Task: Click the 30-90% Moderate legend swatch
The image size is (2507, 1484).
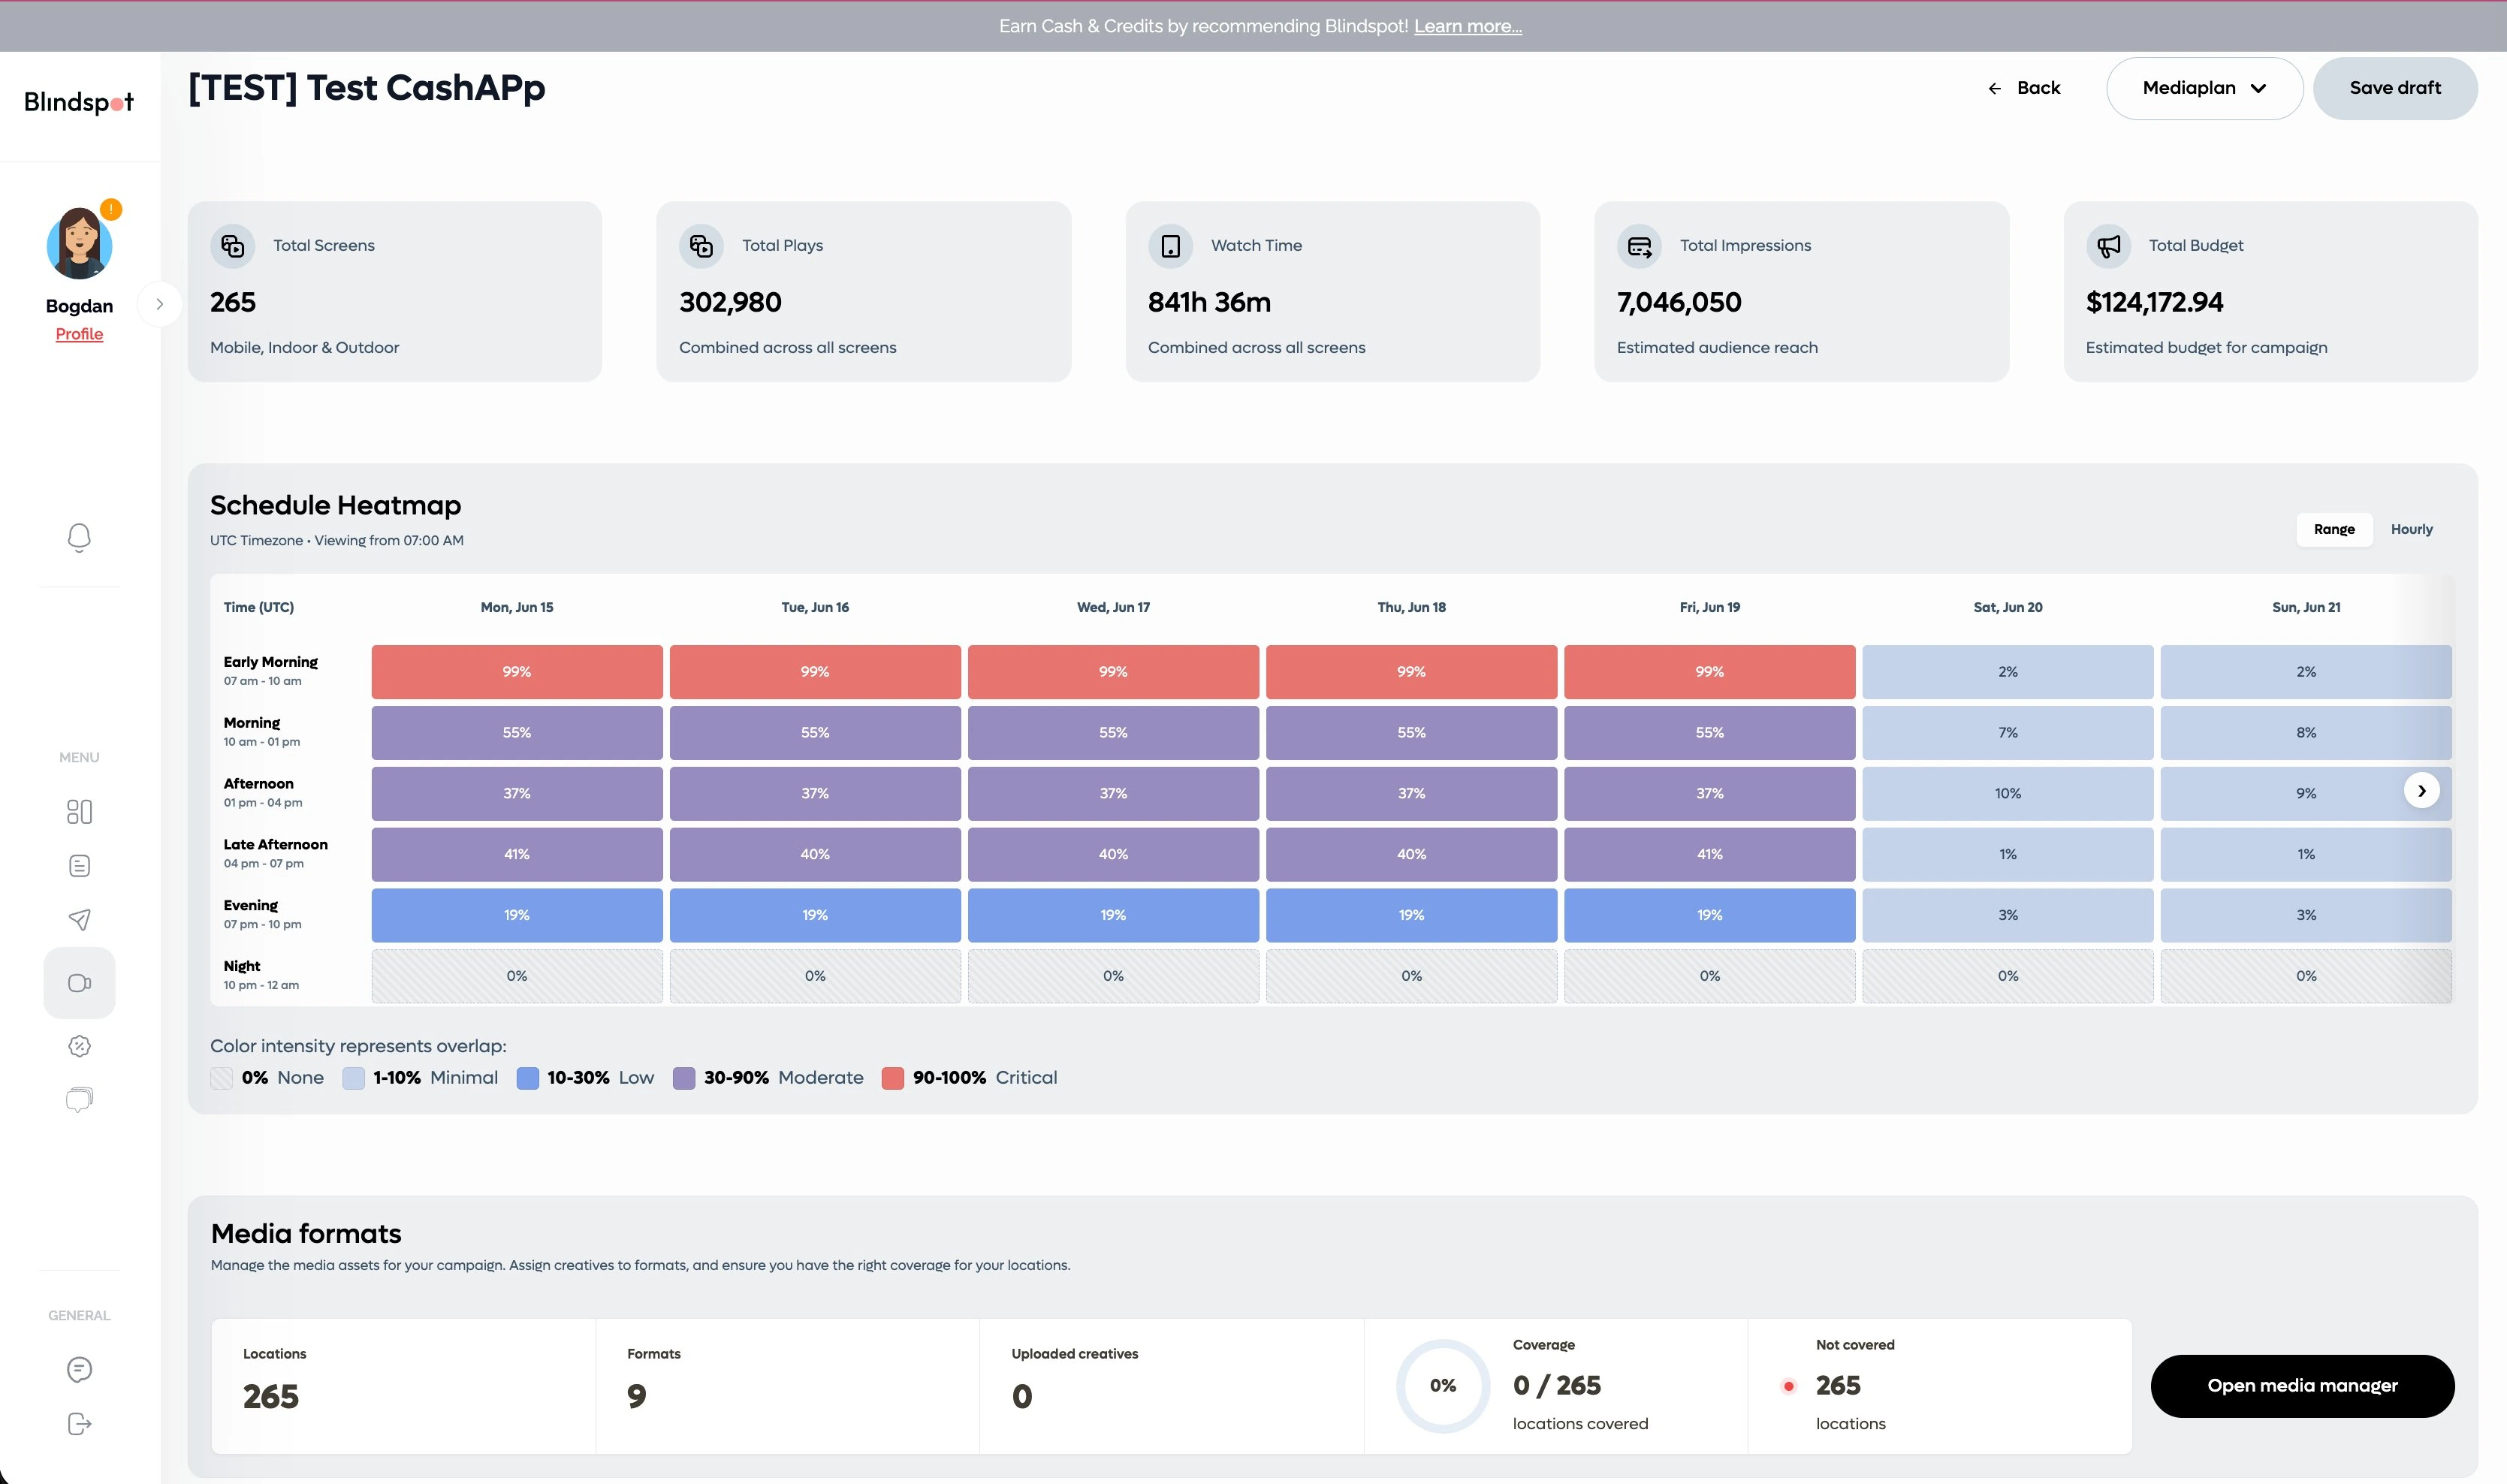Action: [x=684, y=1078]
